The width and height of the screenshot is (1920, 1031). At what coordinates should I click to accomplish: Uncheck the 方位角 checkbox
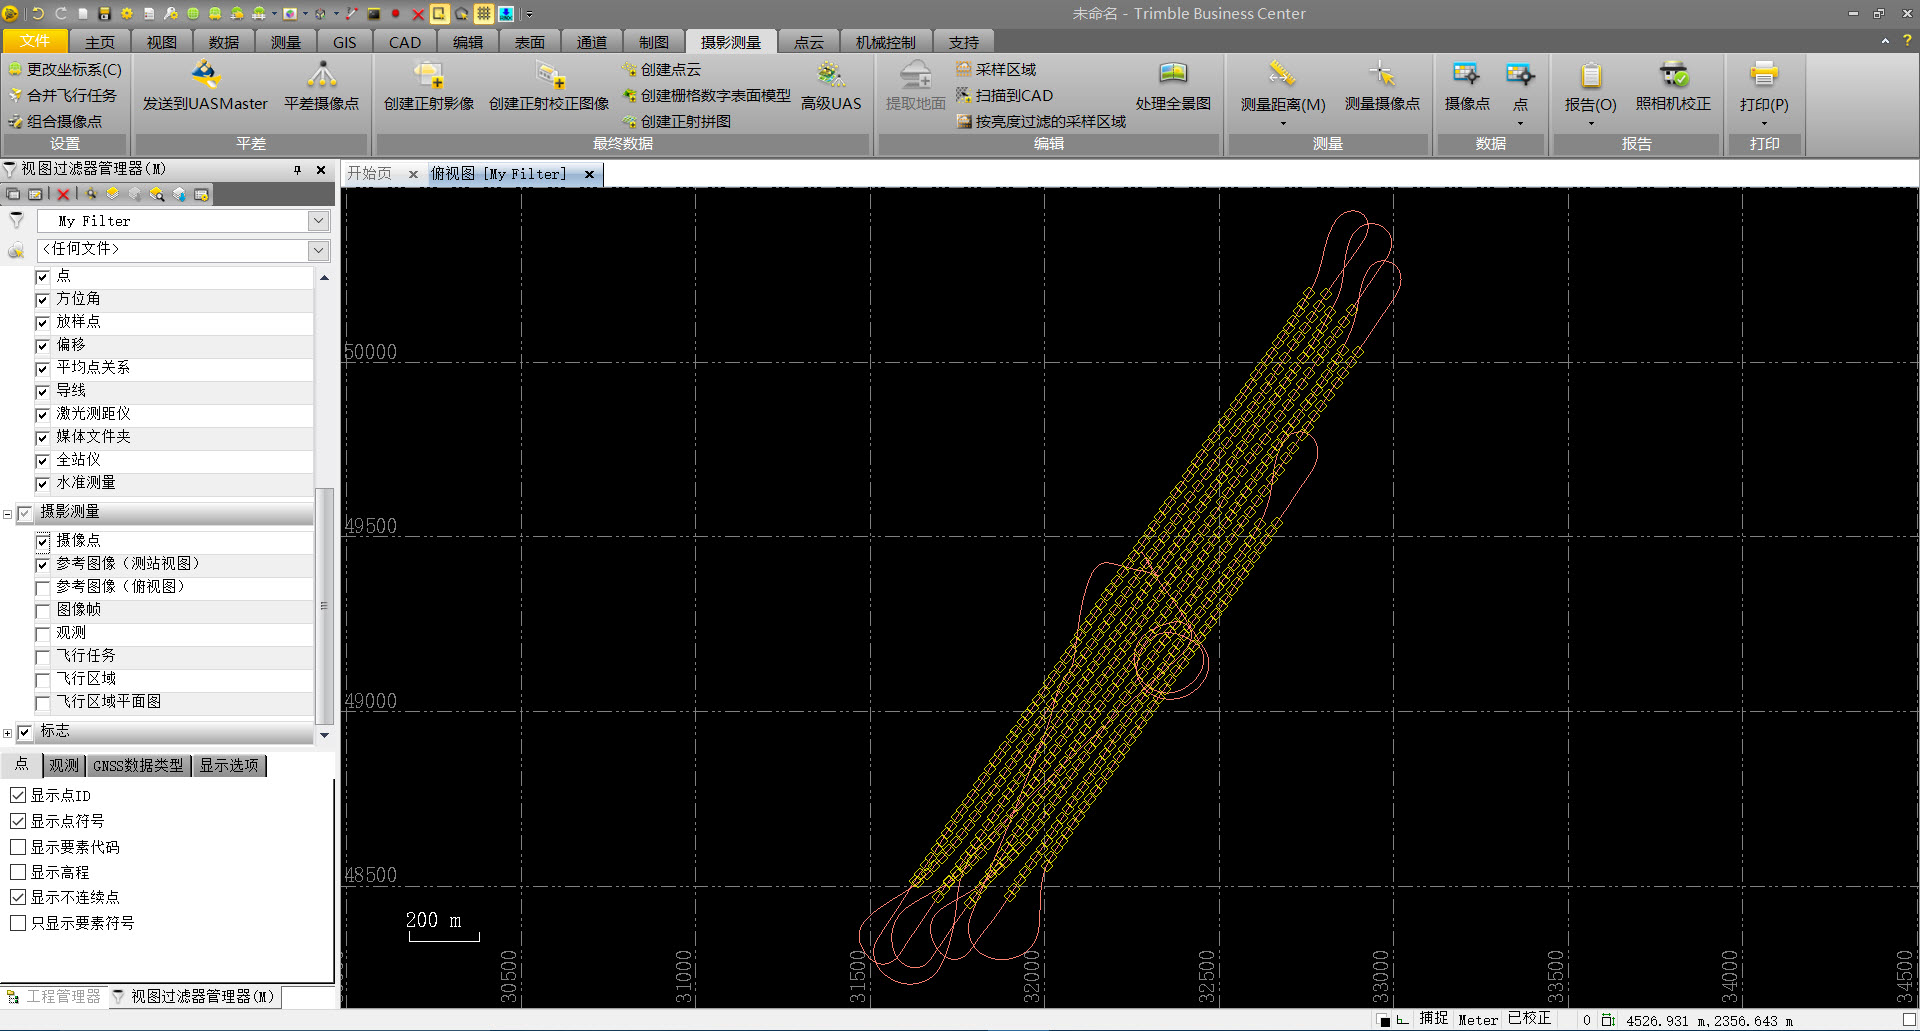click(42, 300)
